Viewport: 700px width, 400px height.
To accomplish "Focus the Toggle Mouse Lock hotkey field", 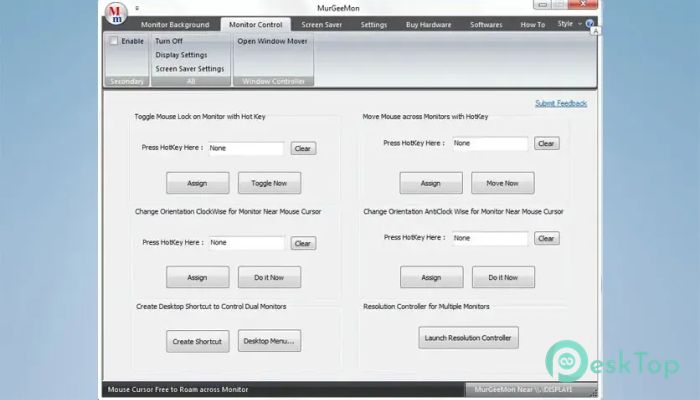I will pos(246,148).
